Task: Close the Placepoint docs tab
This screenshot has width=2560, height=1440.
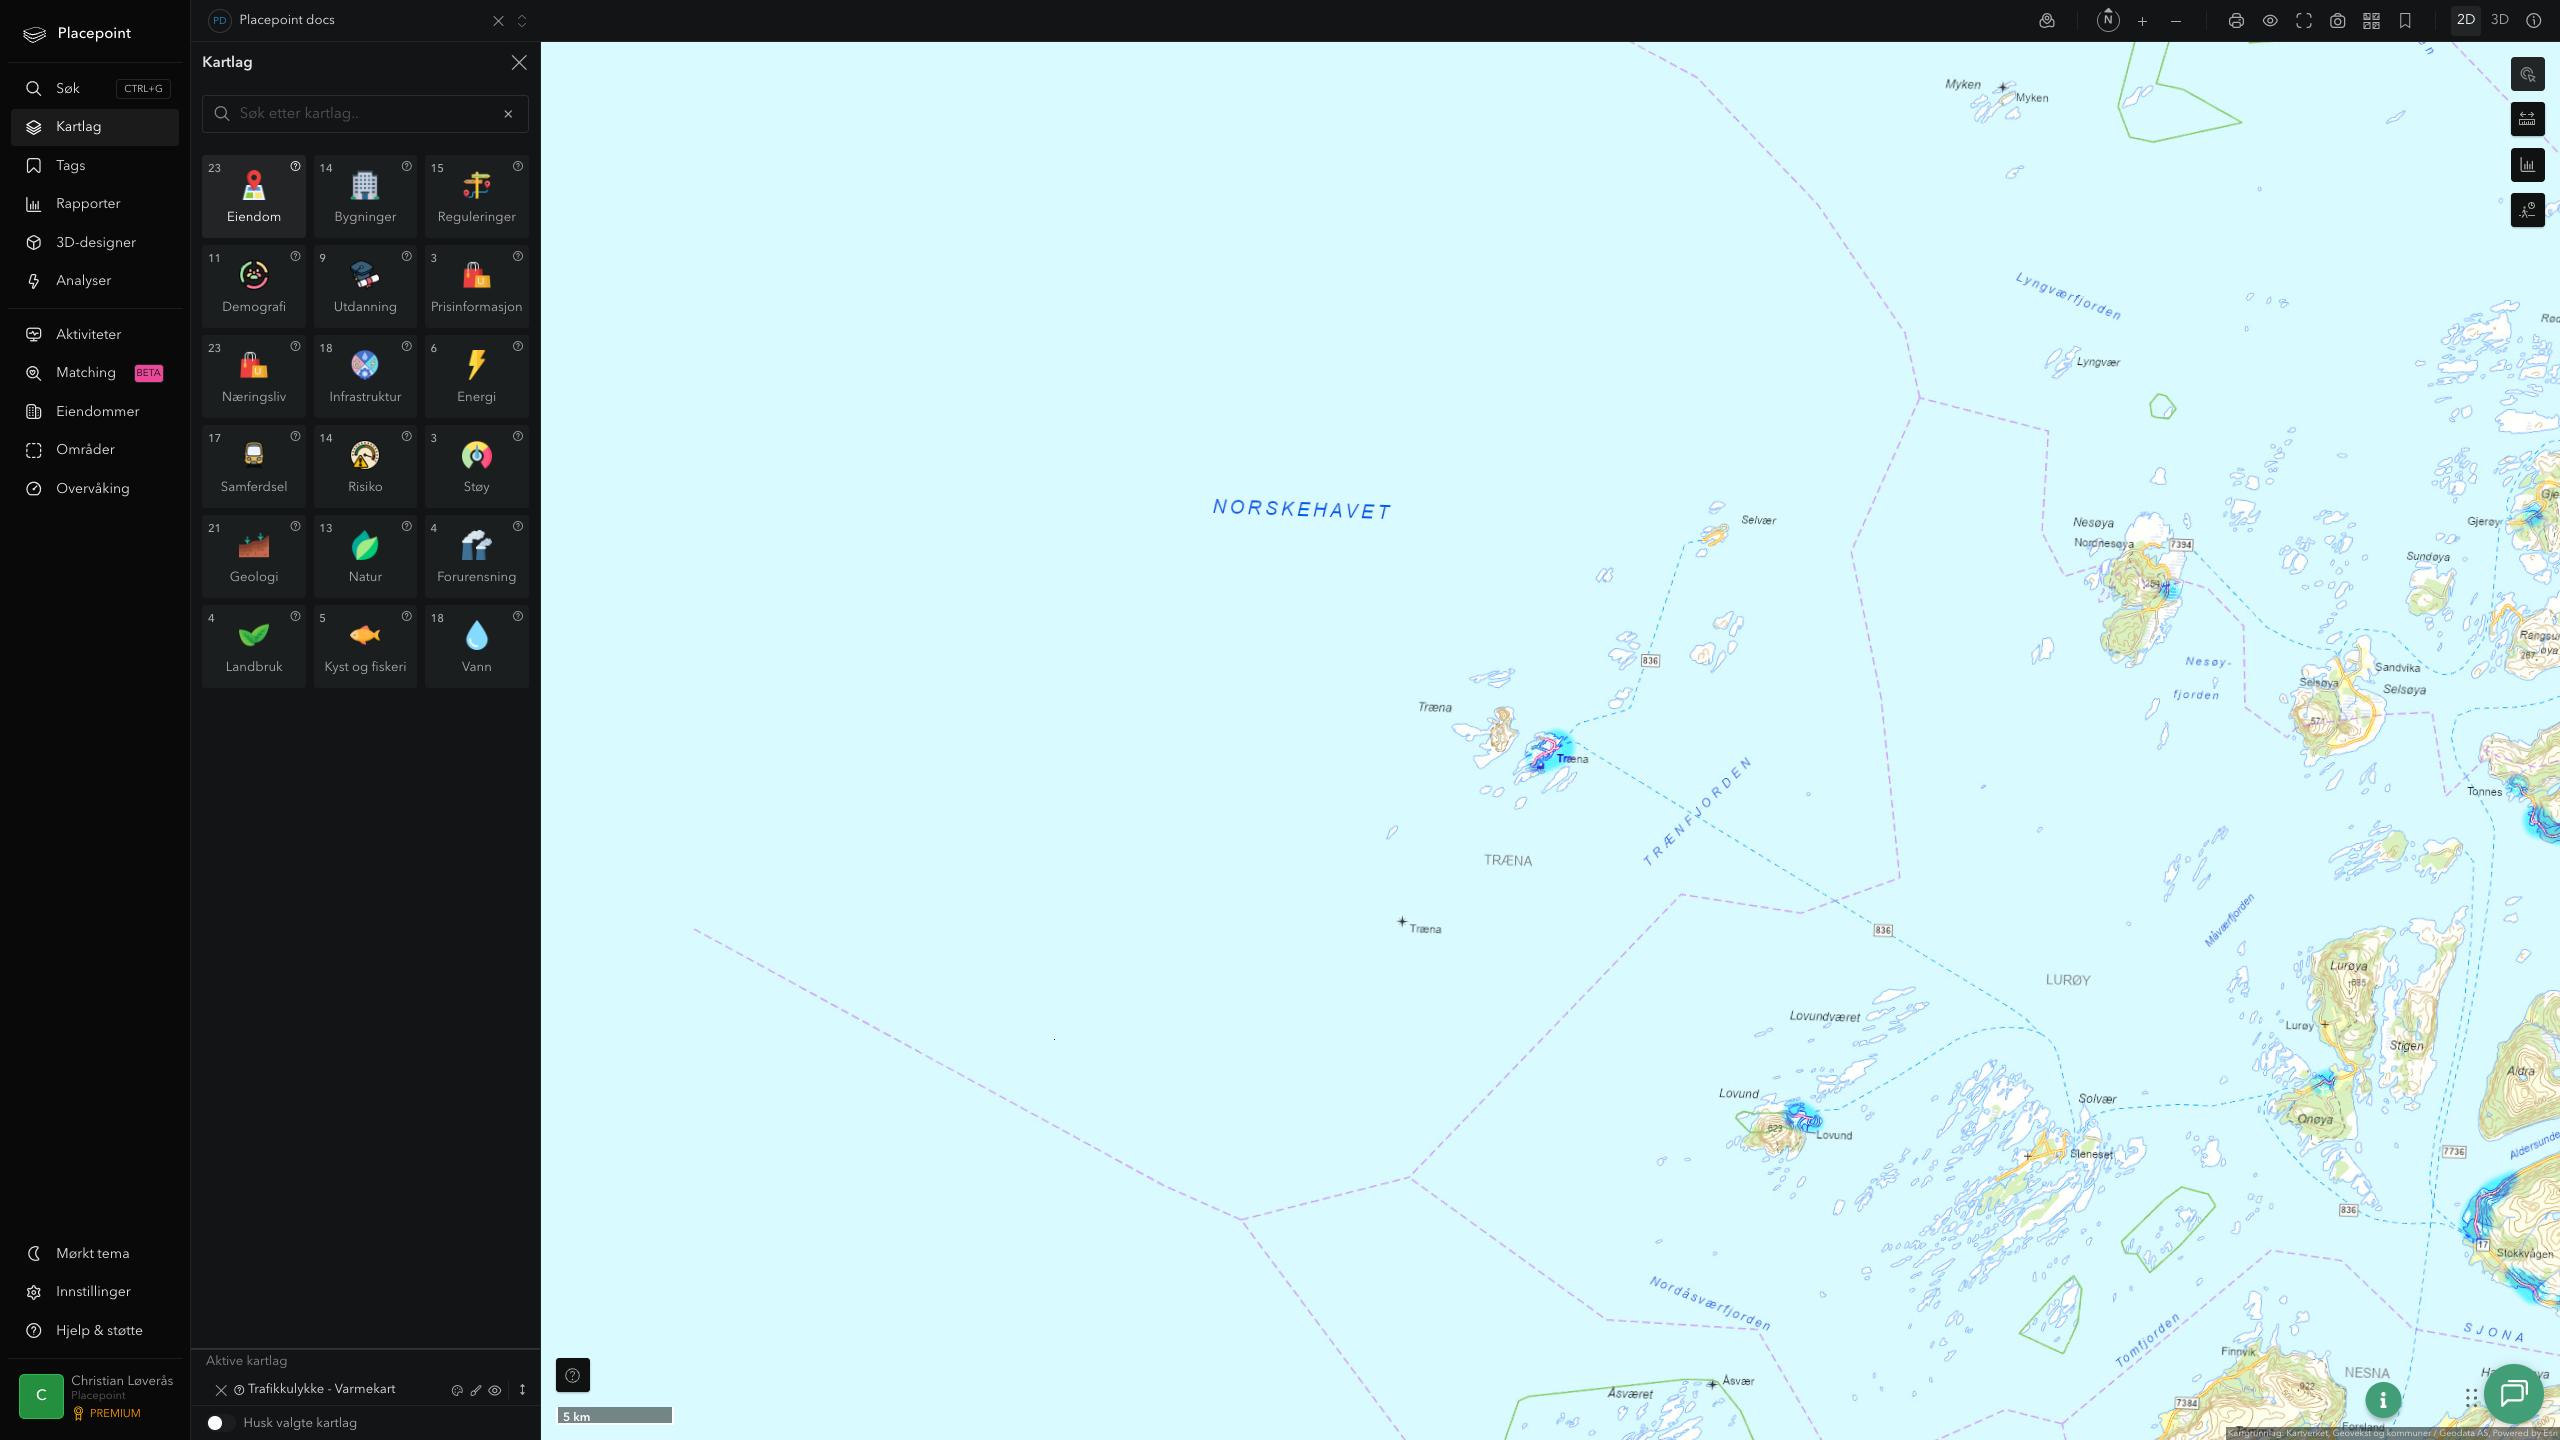Action: [498, 21]
